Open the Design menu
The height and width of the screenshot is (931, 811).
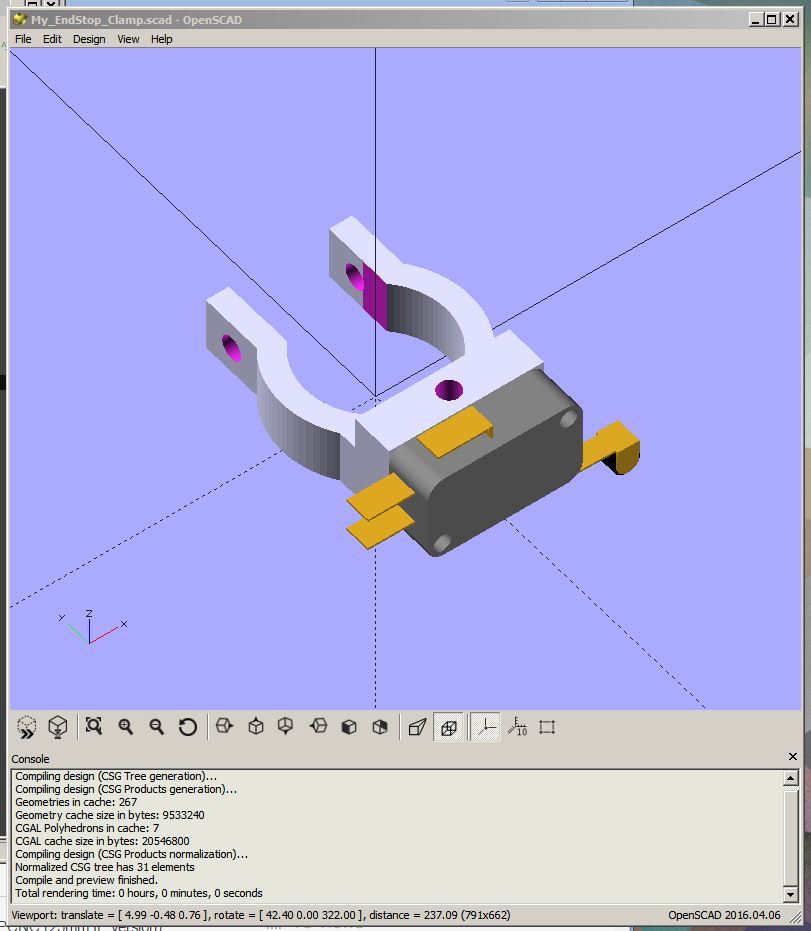pos(89,39)
